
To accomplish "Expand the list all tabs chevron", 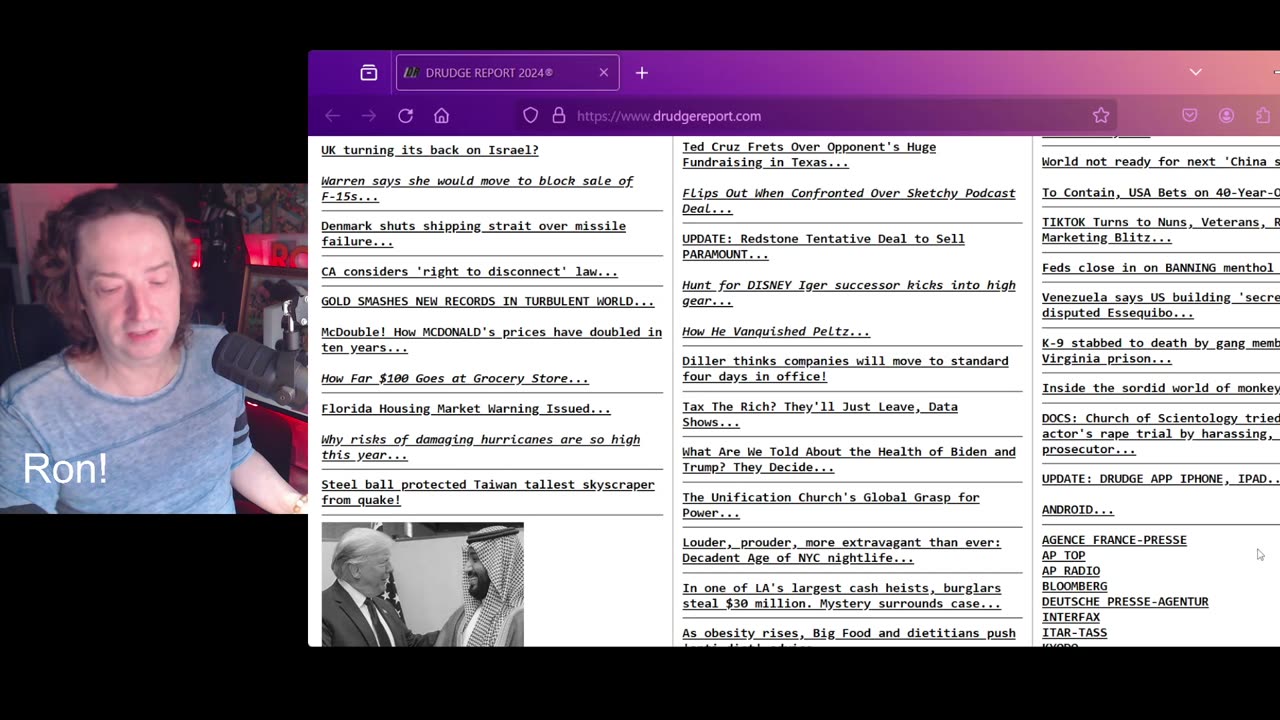I will tap(1195, 72).
